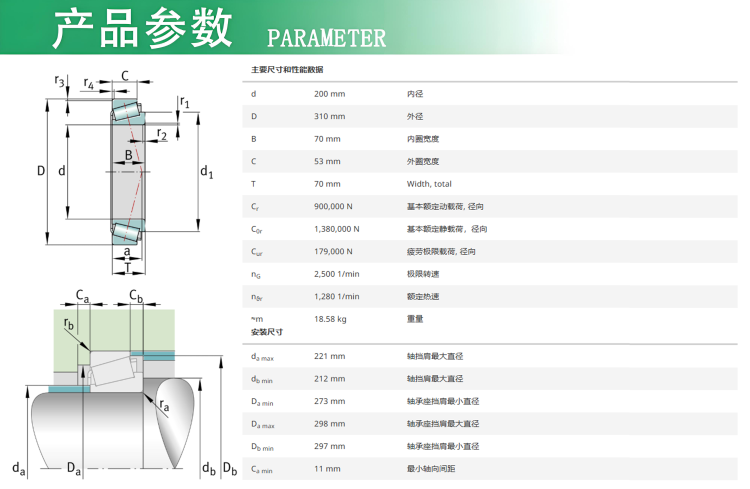Click the 安装尺寸 section header
Screen dimensions: 750x489
[x=267, y=331]
